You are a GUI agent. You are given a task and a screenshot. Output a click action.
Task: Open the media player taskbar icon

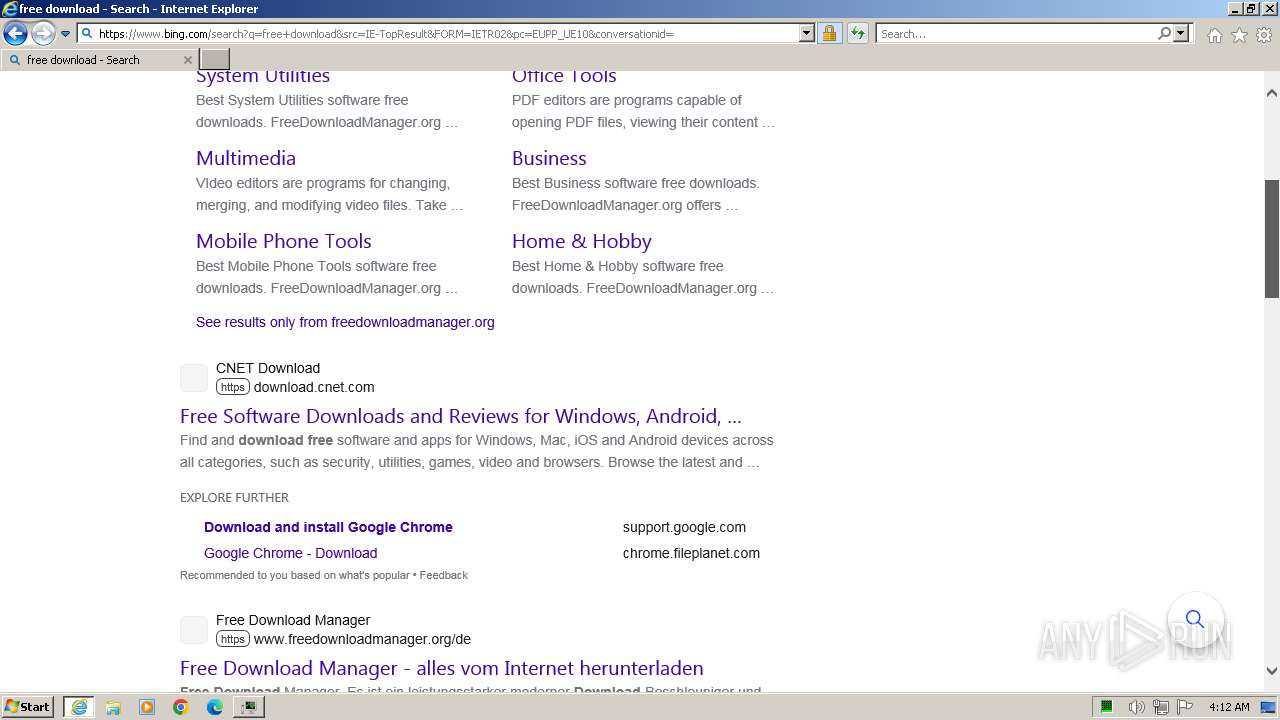[x=147, y=707]
